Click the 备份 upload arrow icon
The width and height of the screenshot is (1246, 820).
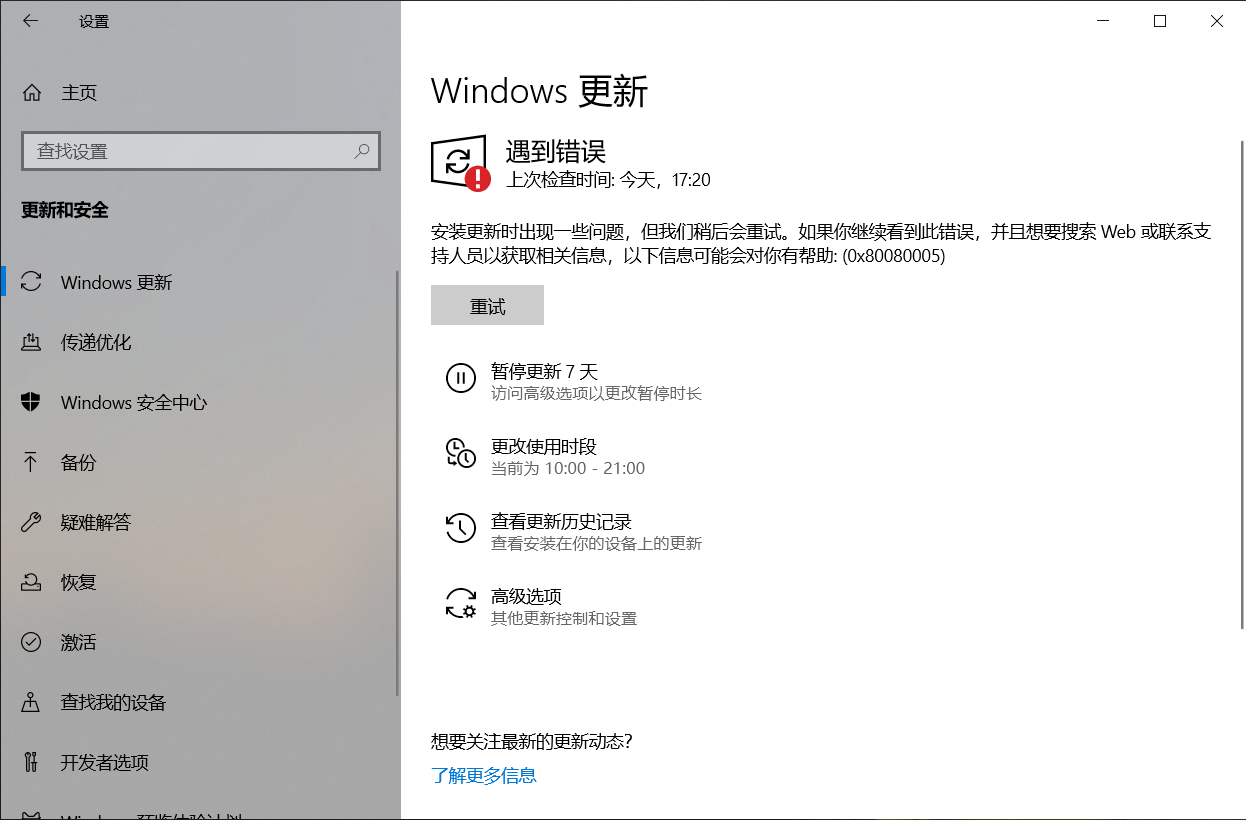[x=31, y=462]
